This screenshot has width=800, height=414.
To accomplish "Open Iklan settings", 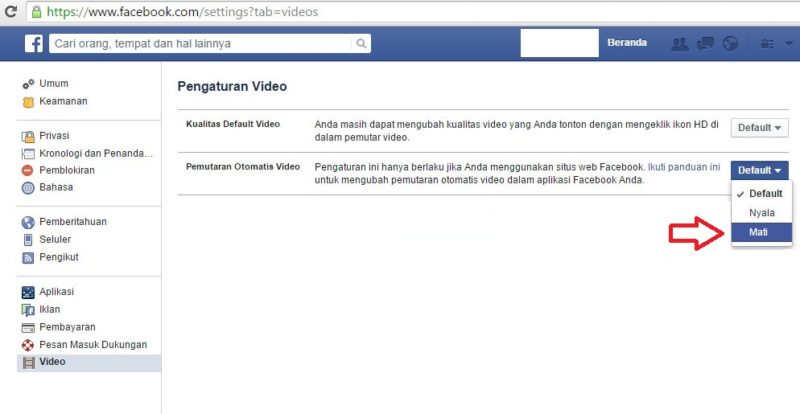I will pyautogui.click(x=49, y=309).
